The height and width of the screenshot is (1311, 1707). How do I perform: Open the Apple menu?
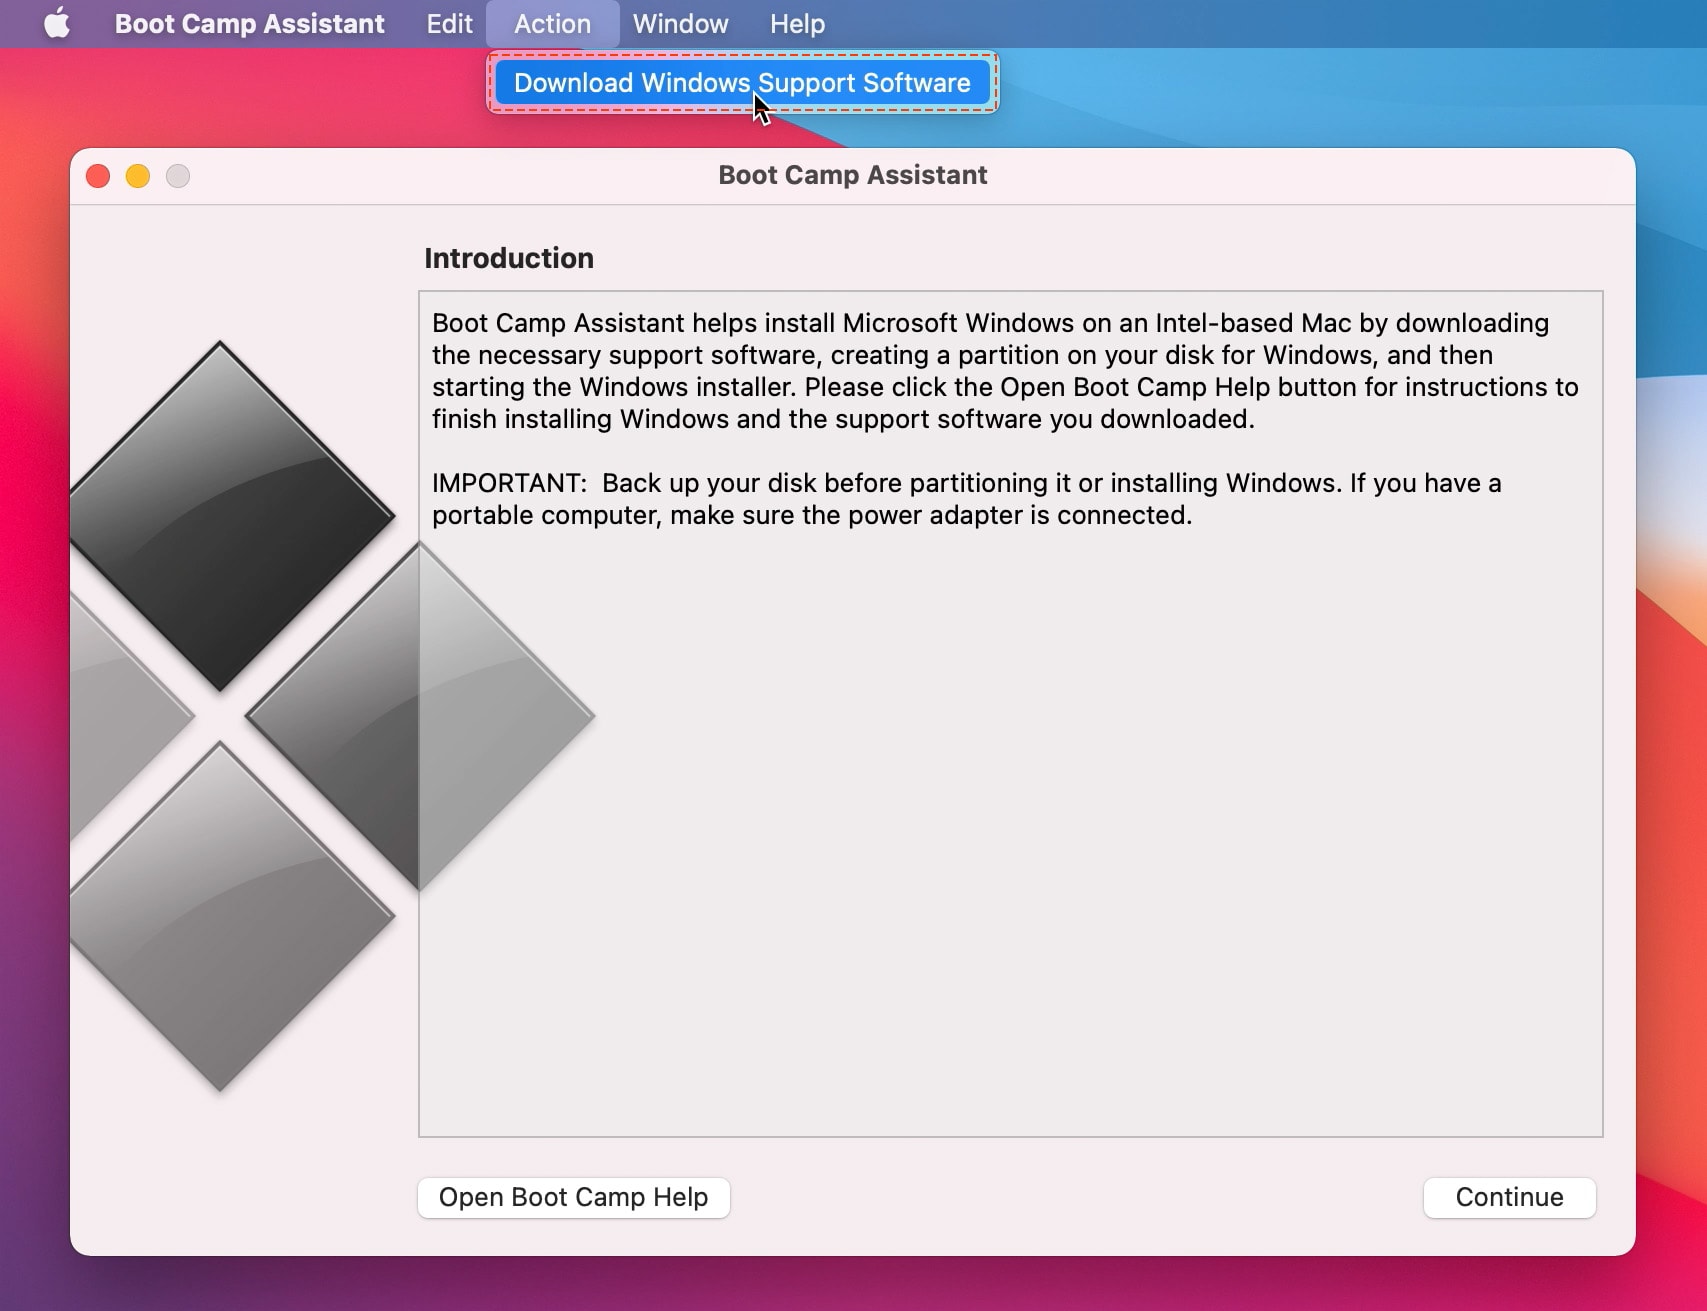57,23
